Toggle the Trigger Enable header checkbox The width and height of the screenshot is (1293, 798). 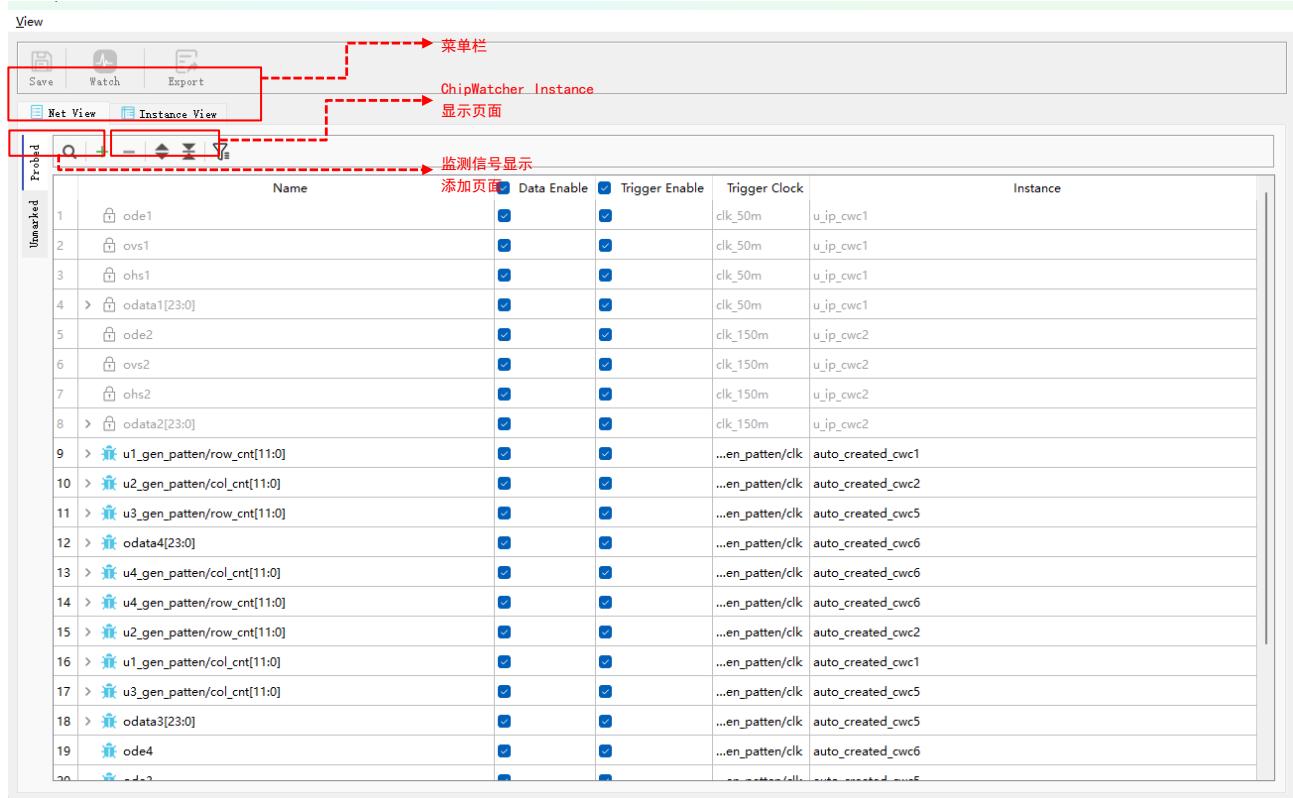pyautogui.click(x=604, y=188)
